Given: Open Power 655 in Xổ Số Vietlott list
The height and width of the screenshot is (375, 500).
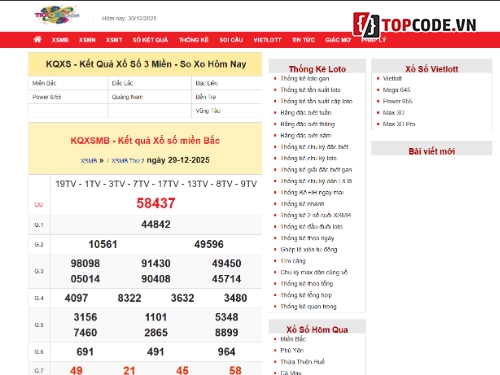Looking at the screenshot, I should coord(397,101).
